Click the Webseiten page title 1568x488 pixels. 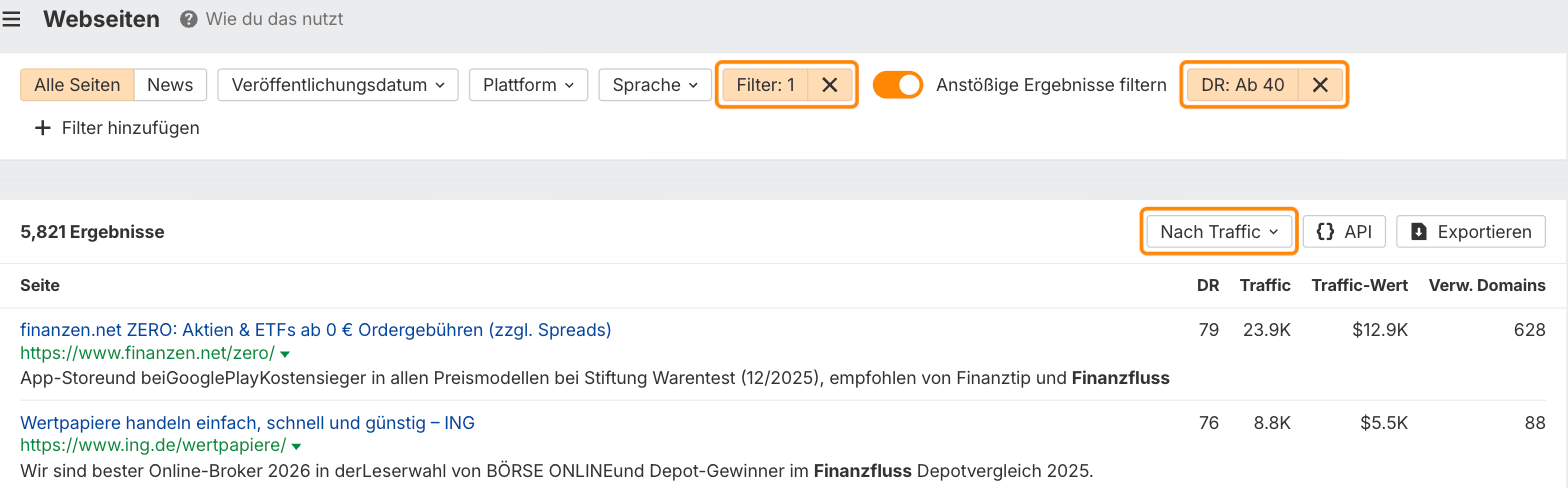click(x=101, y=19)
